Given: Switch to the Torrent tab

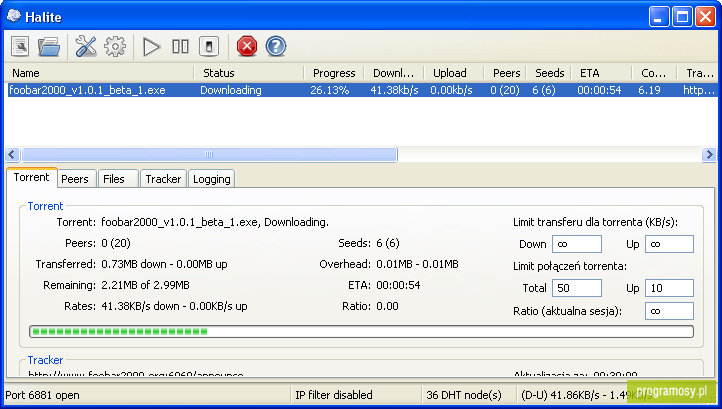Looking at the screenshot, I should (31, 177).
